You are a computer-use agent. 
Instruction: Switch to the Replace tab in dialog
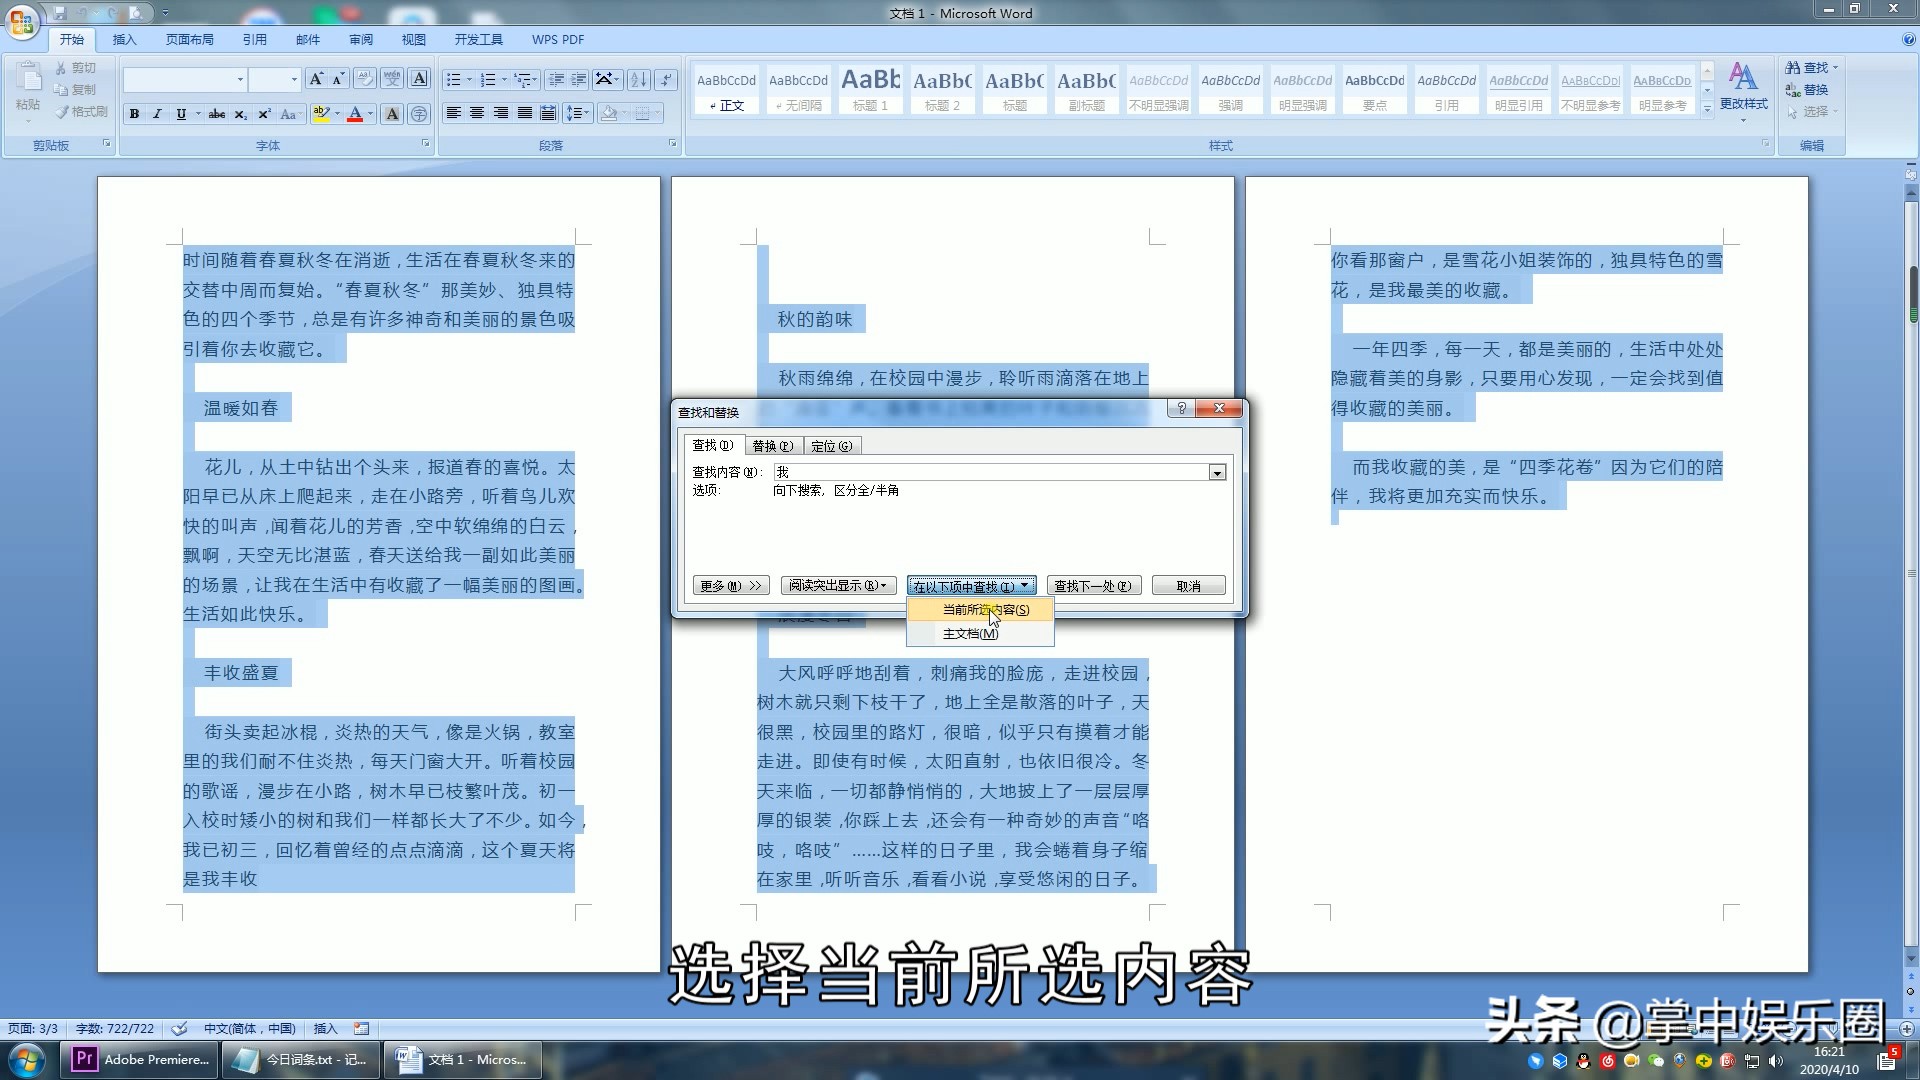[x=772, y=446]
